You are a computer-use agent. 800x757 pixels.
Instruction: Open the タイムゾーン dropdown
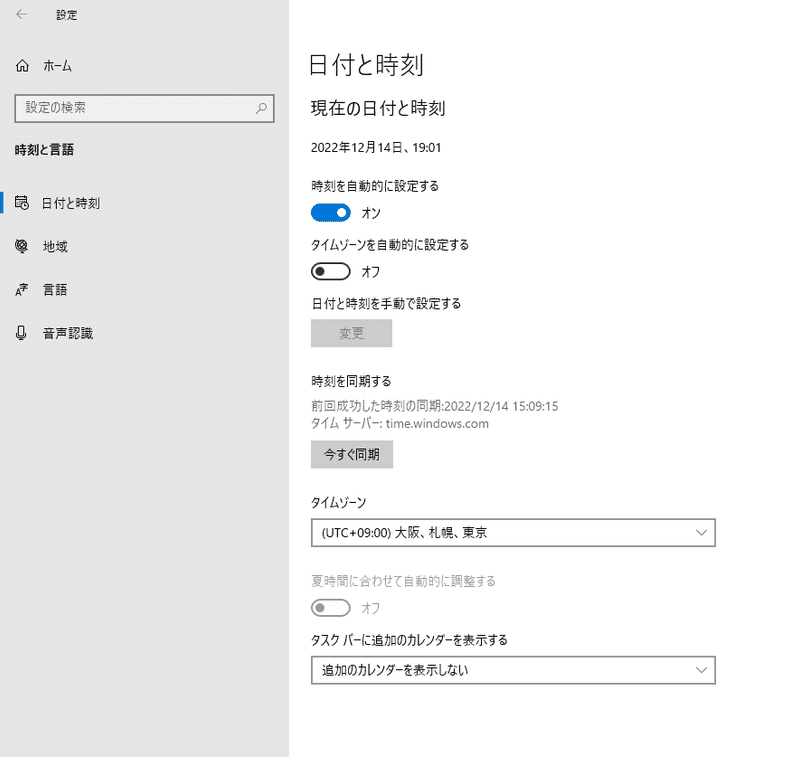[513, 533]
